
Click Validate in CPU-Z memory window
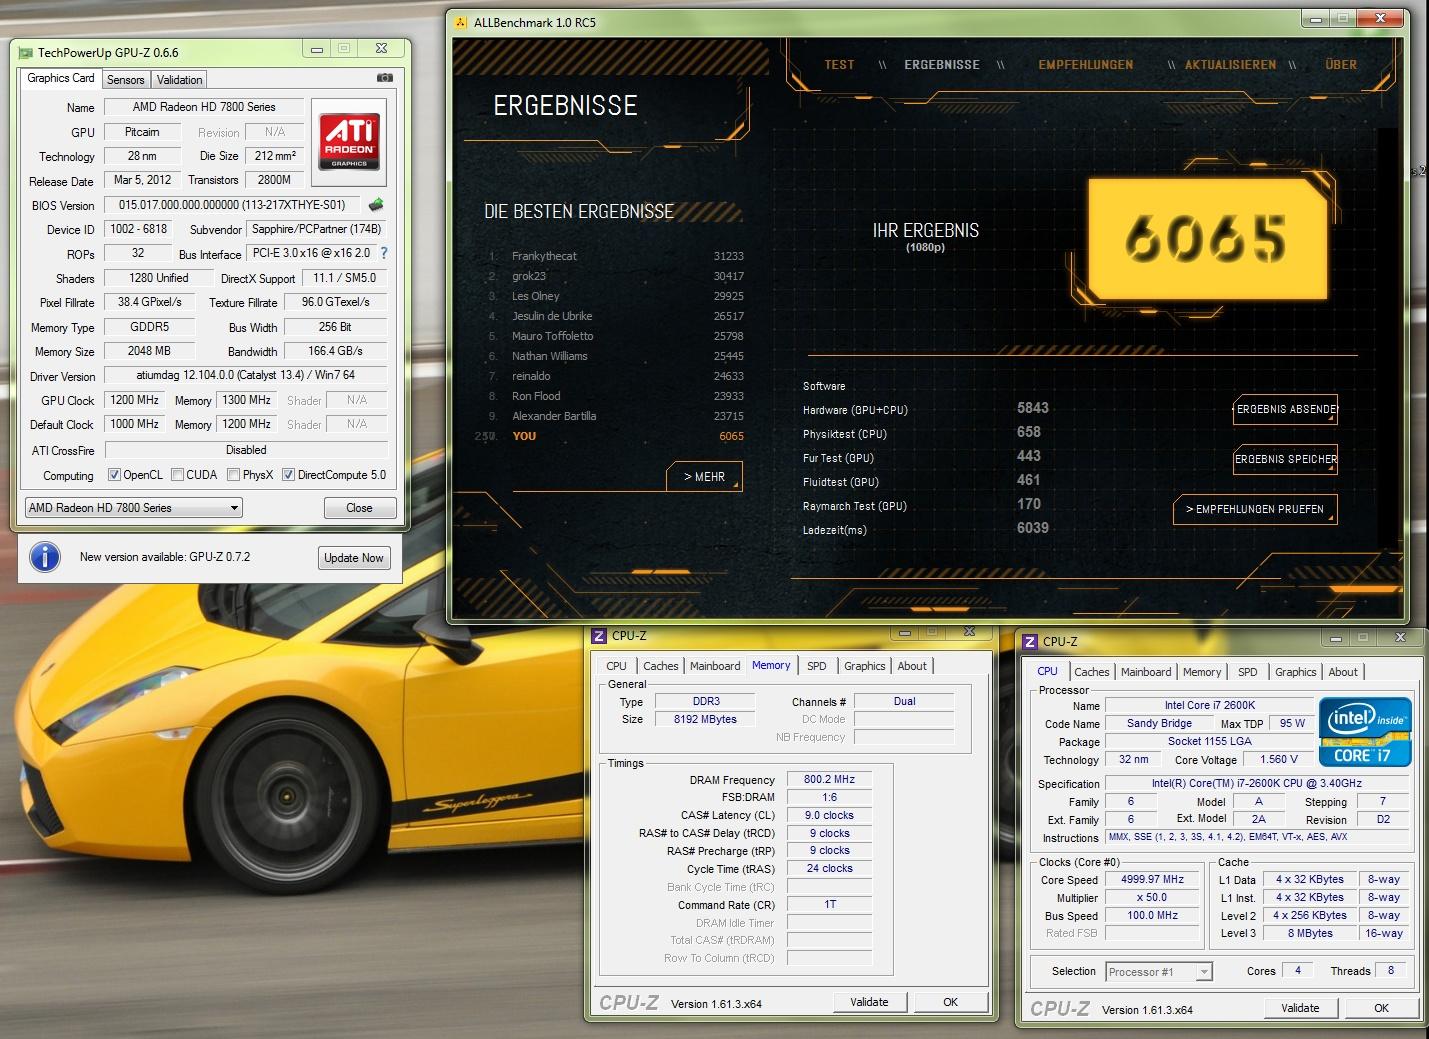point(869,1002)
